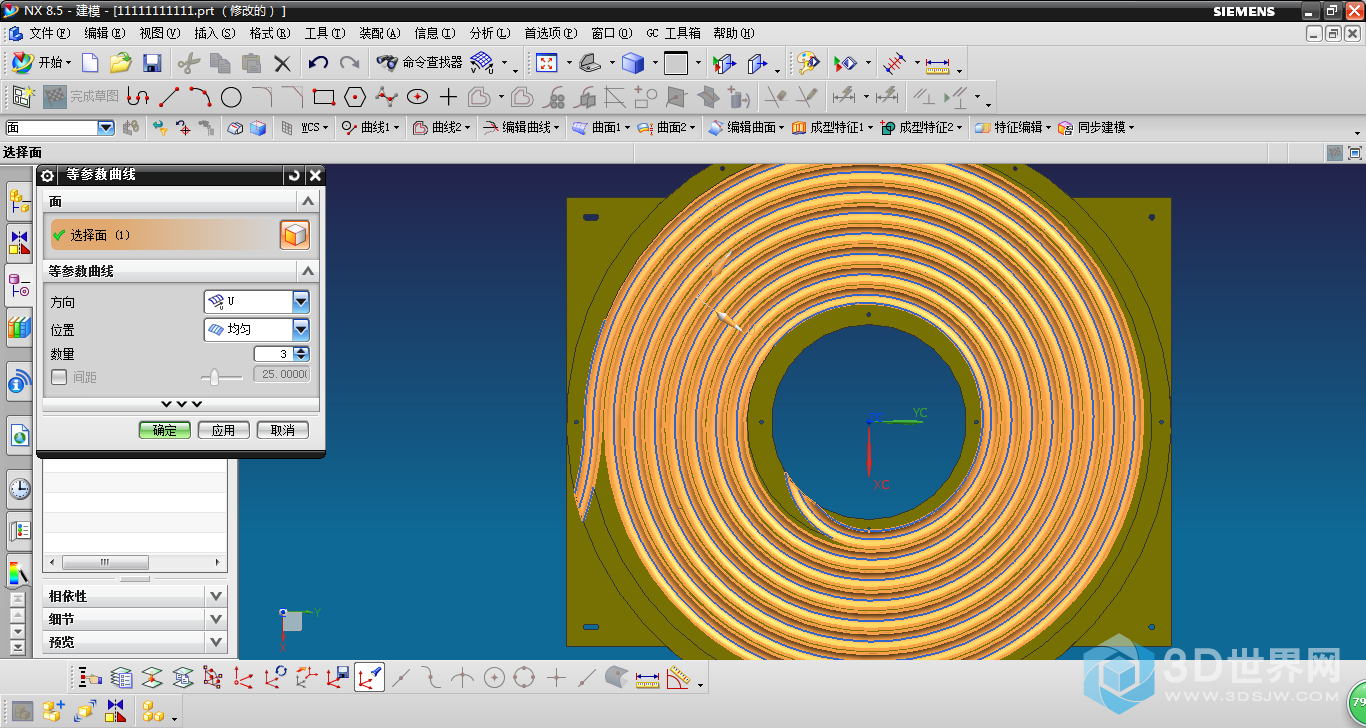
Task: Open the Part Navigator sidebar icon
Action: point(19,287)
